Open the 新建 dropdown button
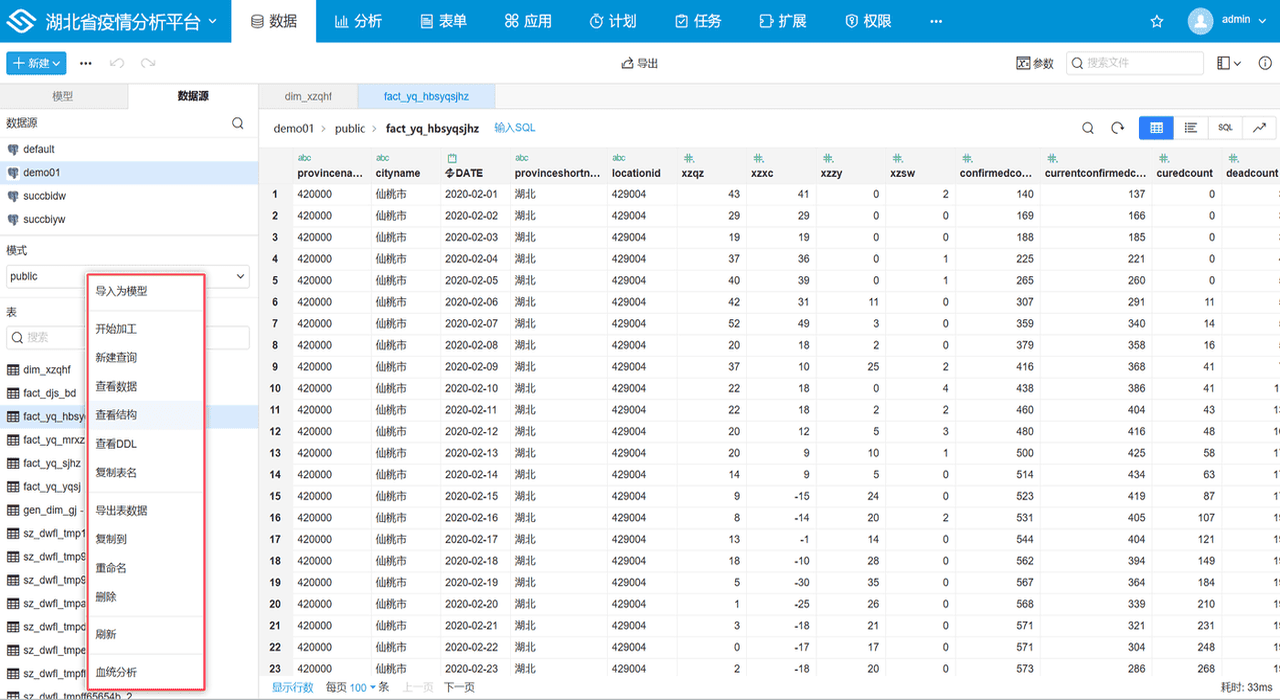This screenshot has height=700, width=1280. pyautogui.click(x=36, y=63)
